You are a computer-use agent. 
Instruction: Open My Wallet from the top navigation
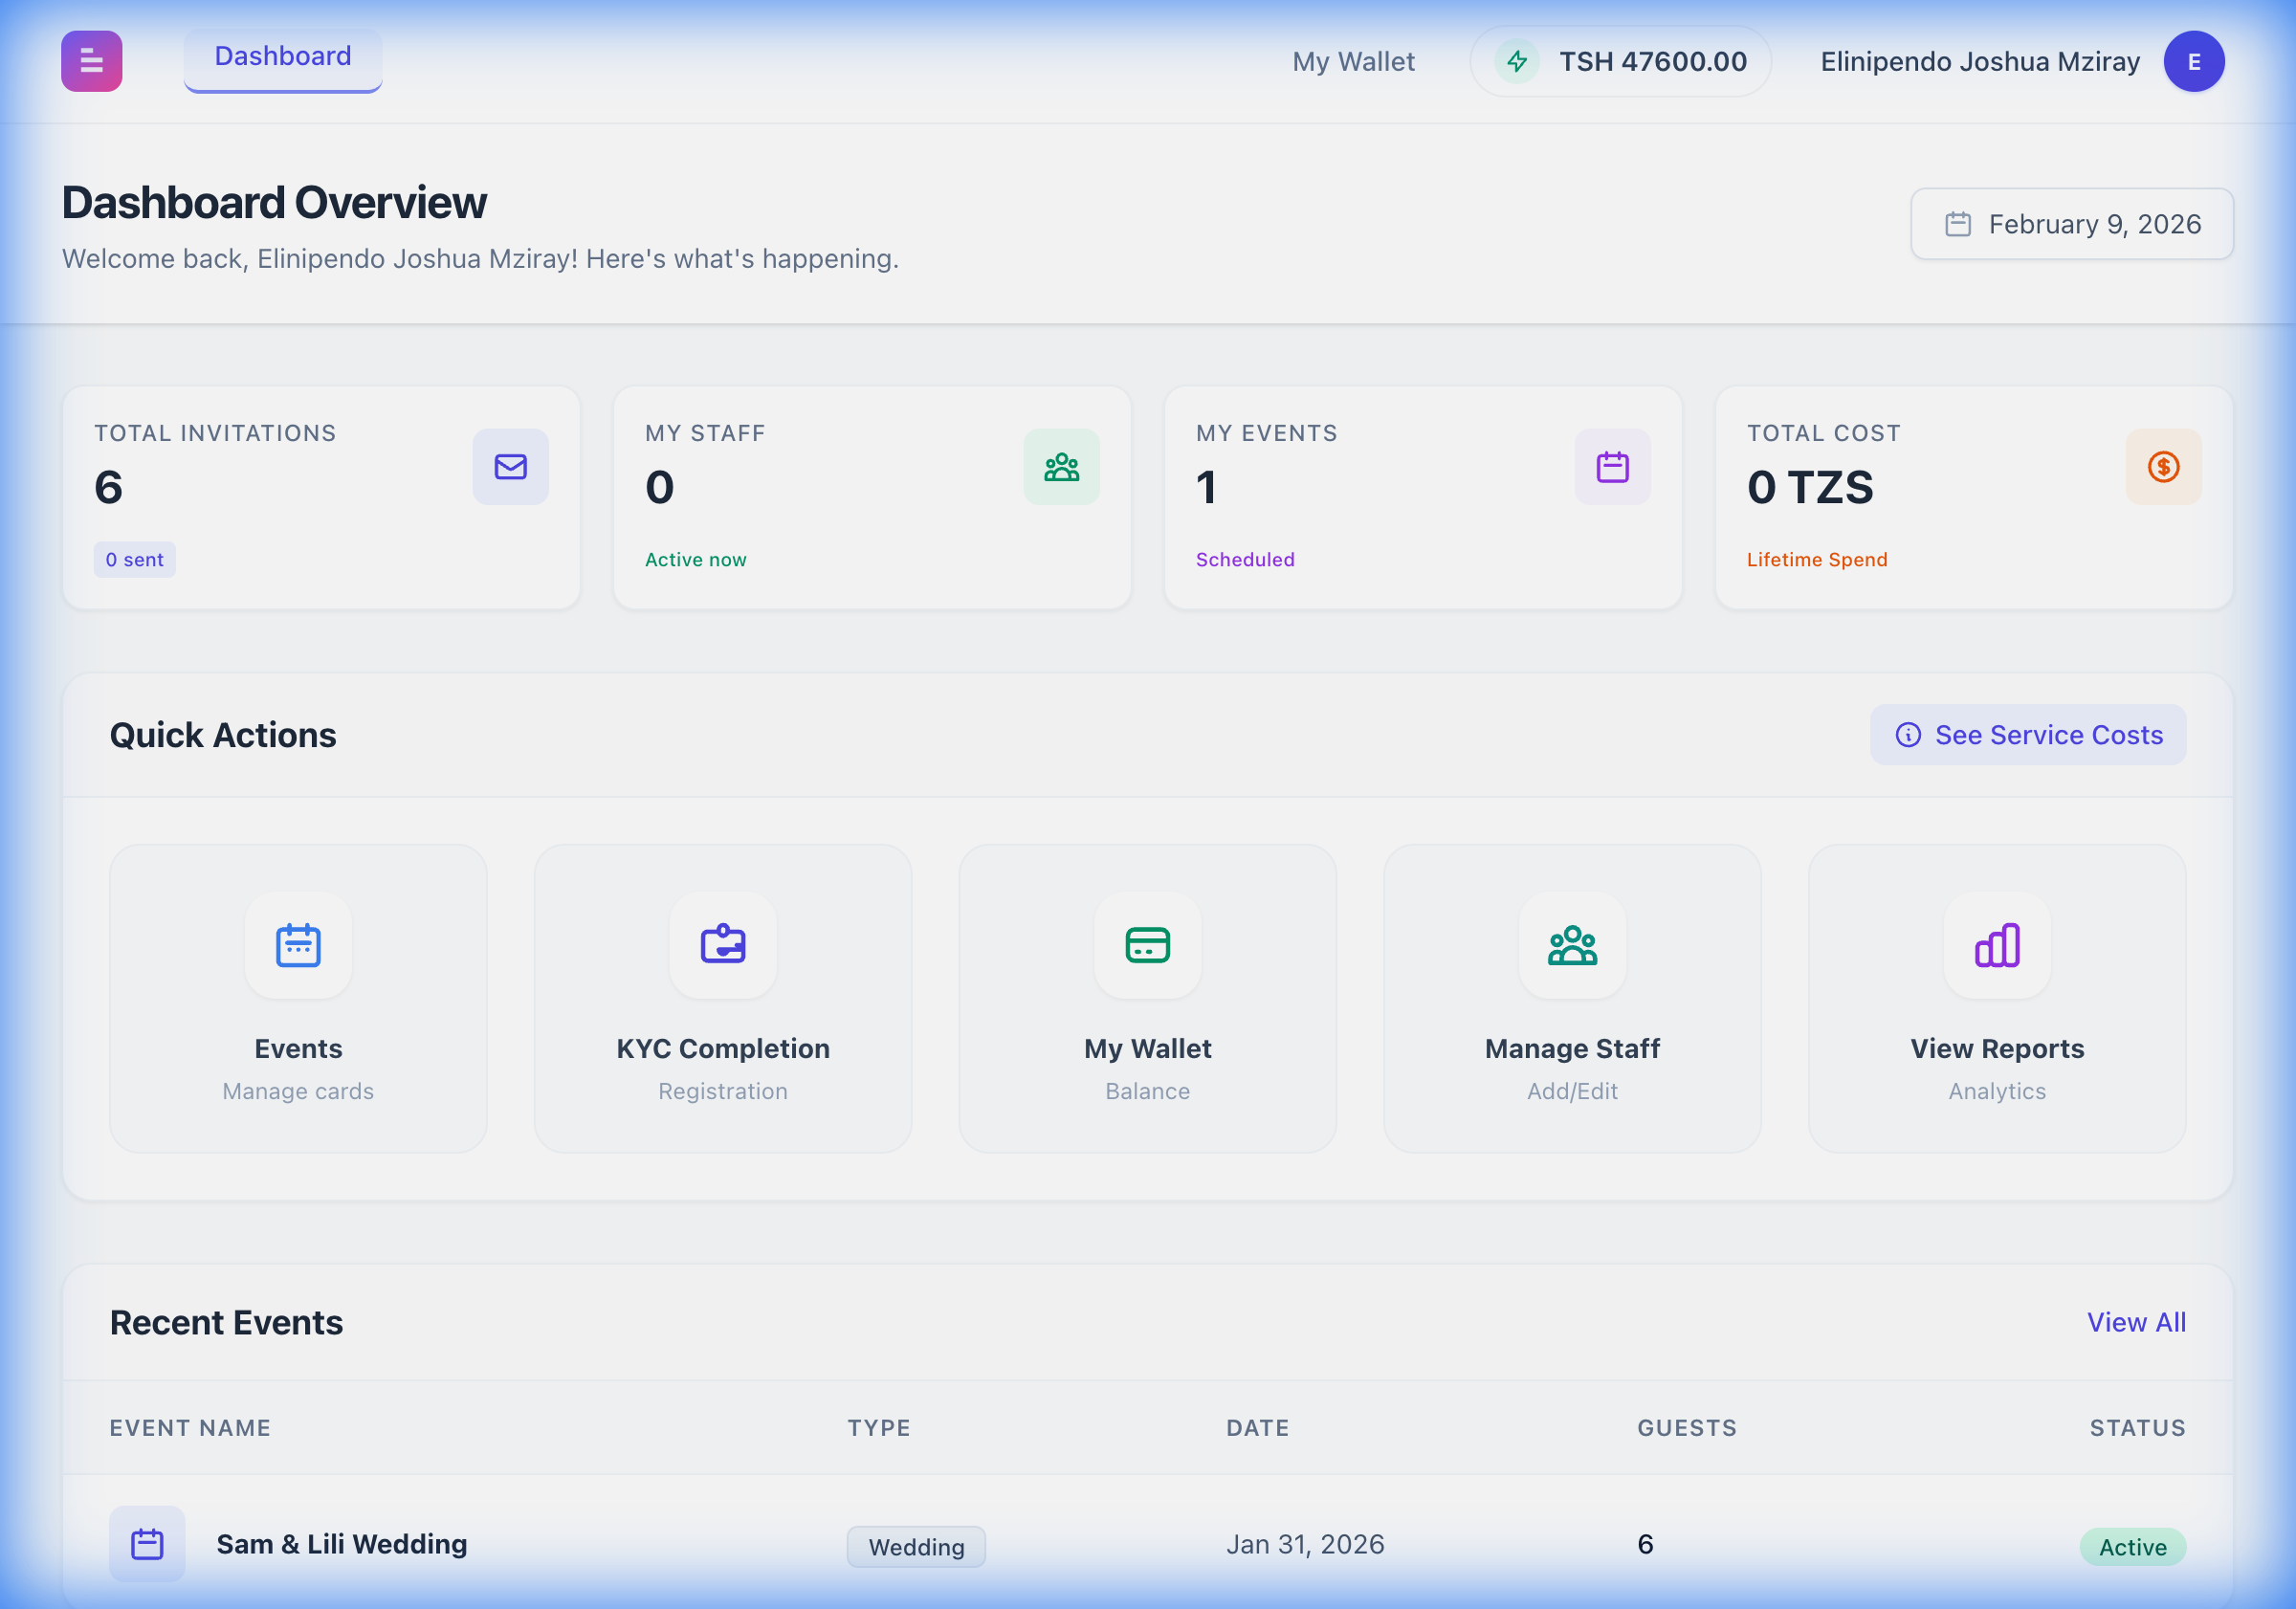click(1353, 61)
